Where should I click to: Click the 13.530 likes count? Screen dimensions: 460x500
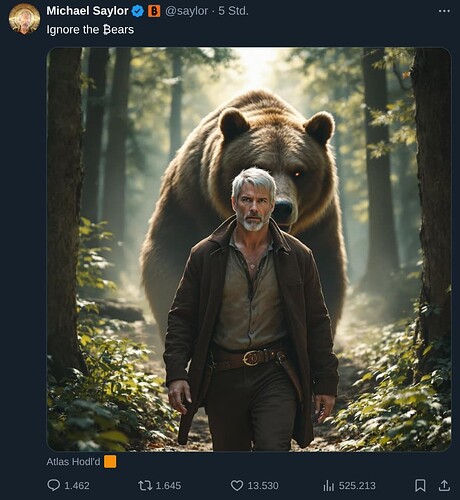[x=263, y=486]
